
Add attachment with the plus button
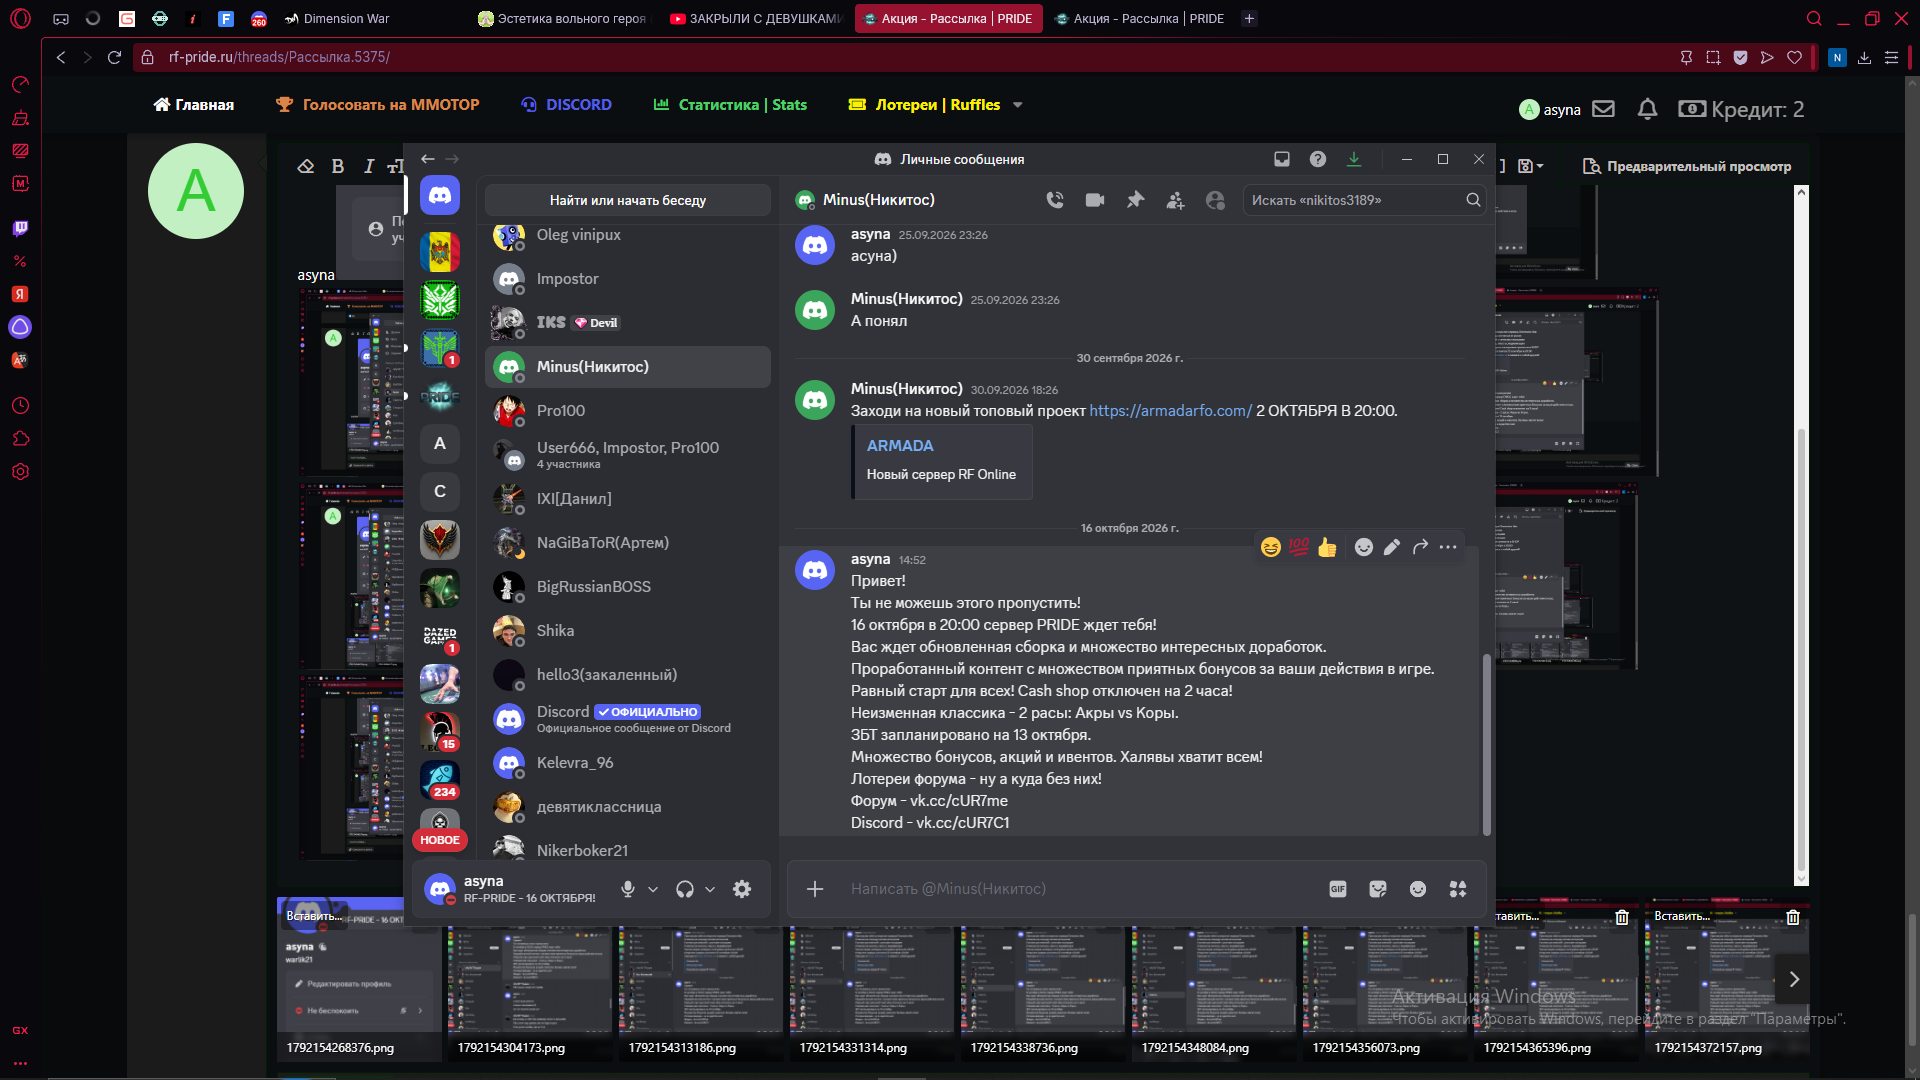click(x=815, y=889)
